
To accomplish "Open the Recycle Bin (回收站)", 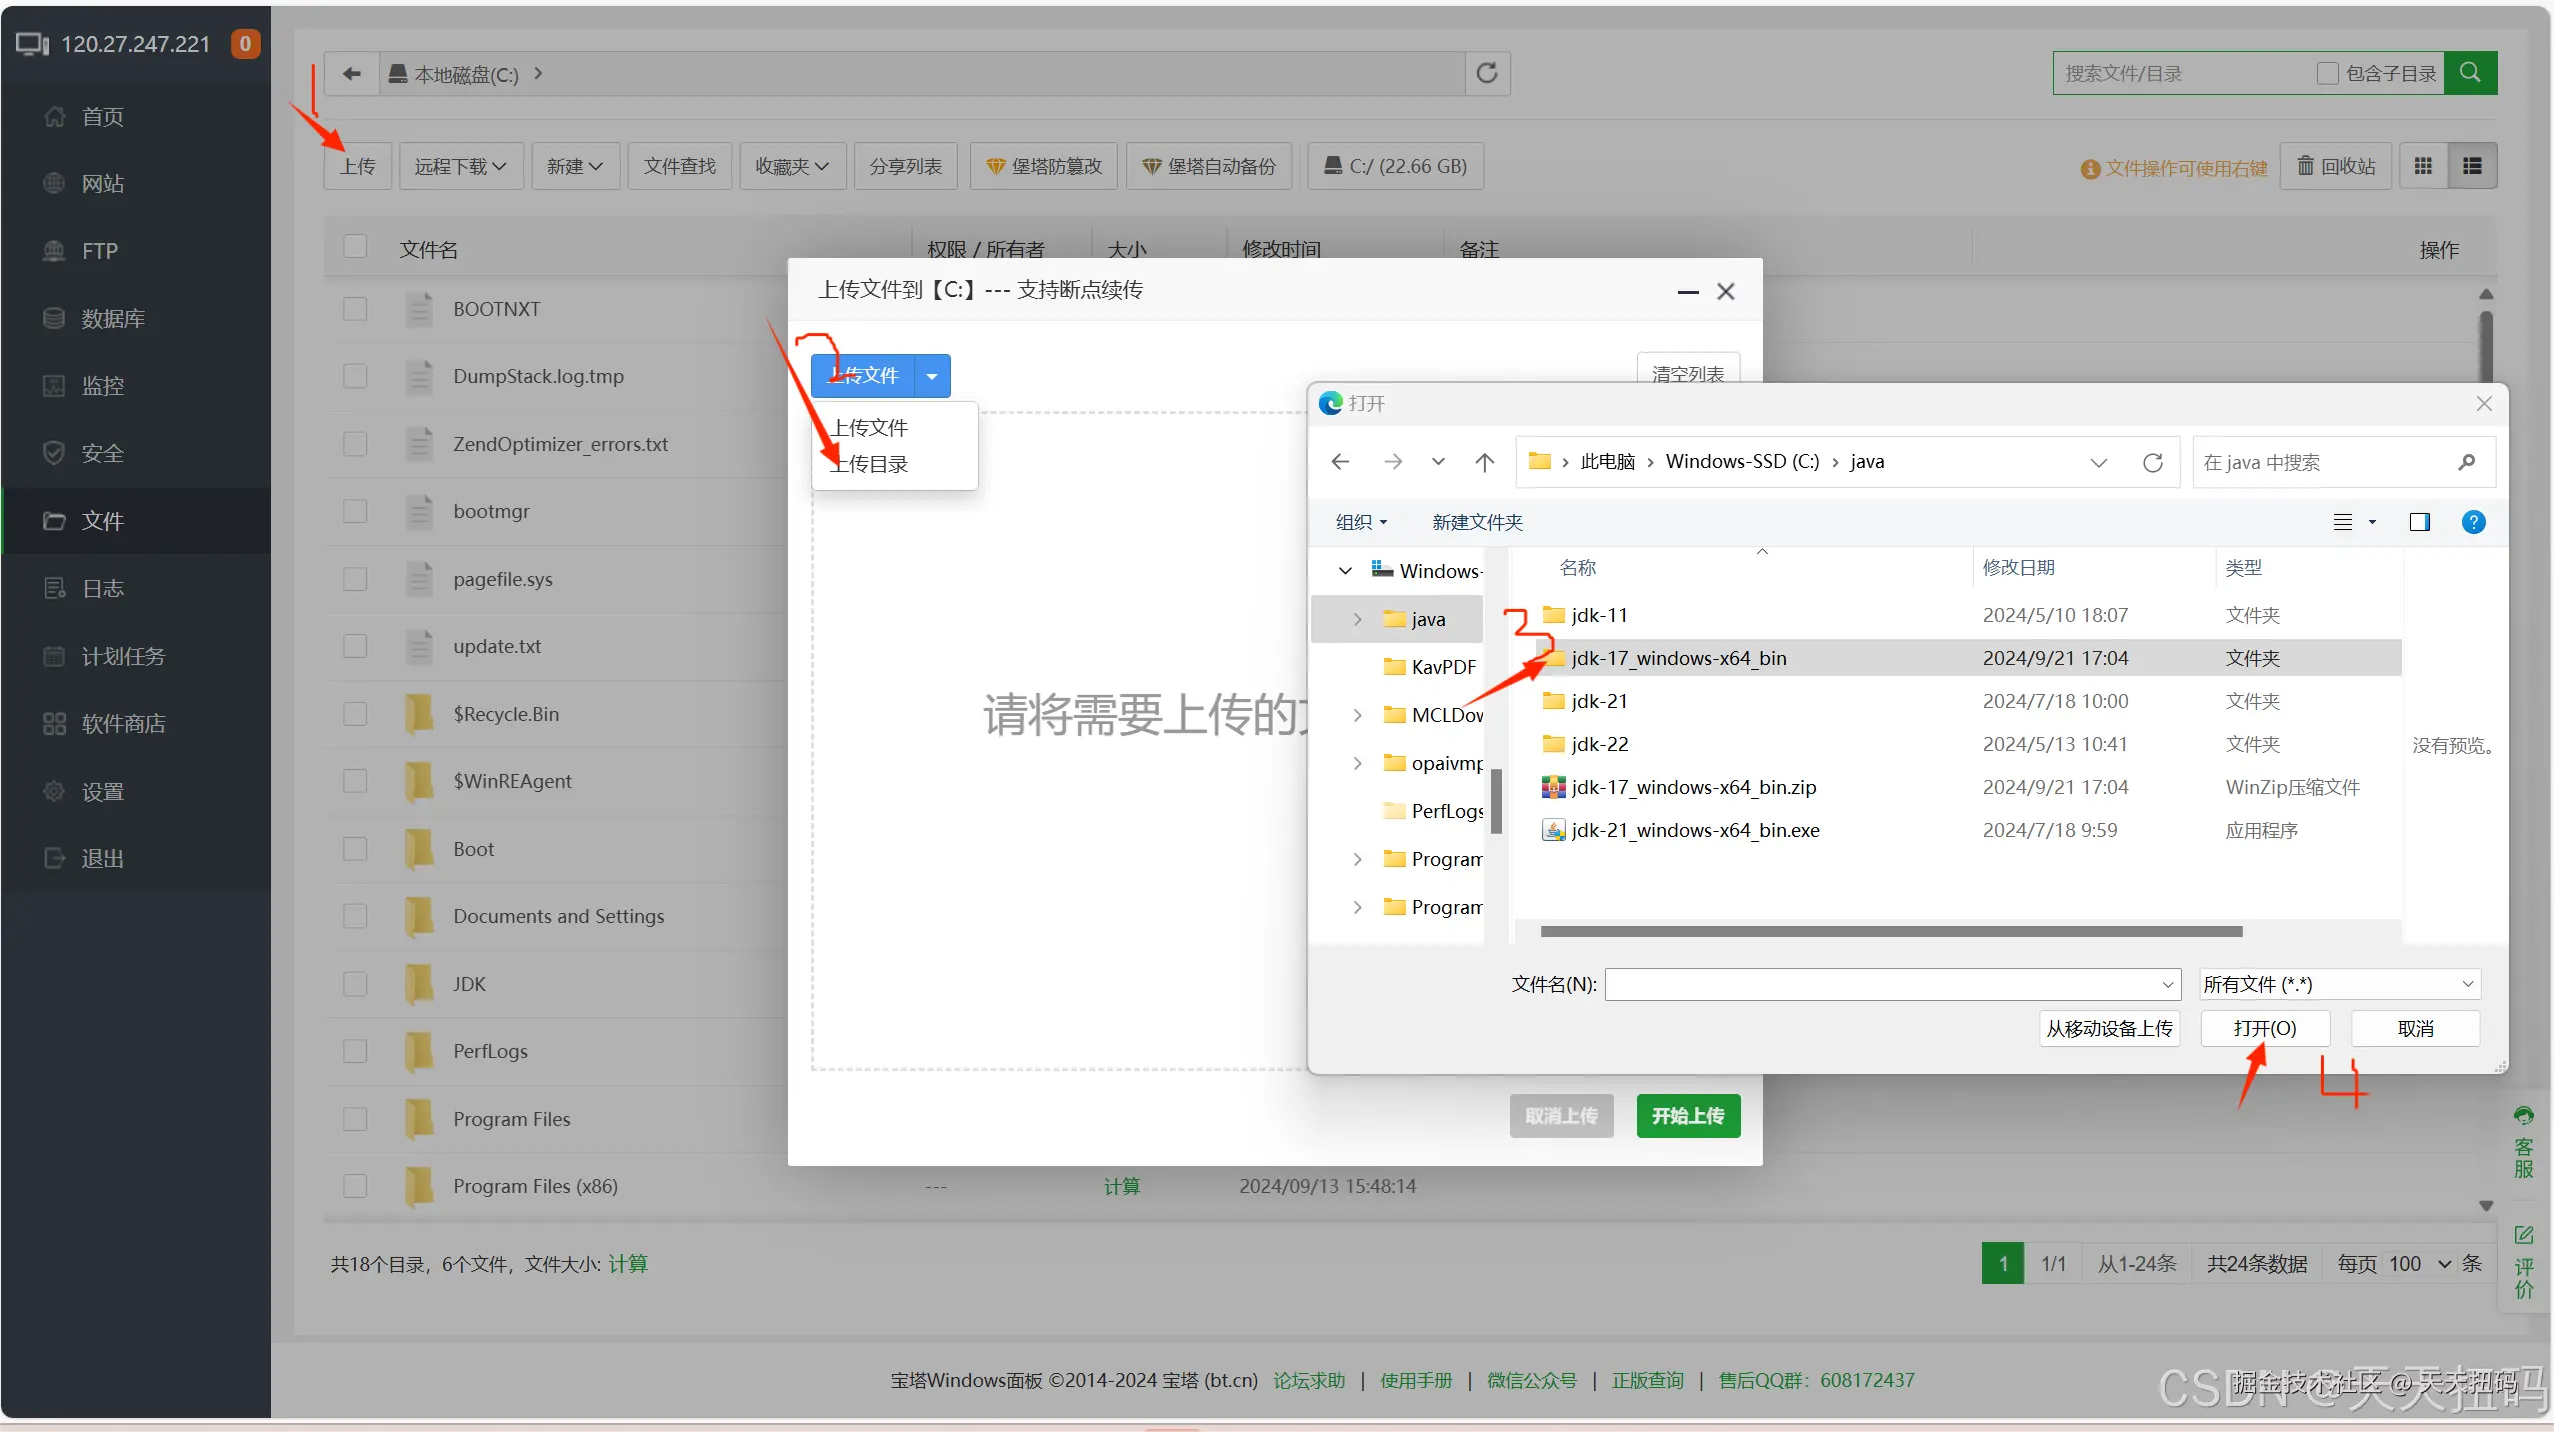I will (2336, 166).
